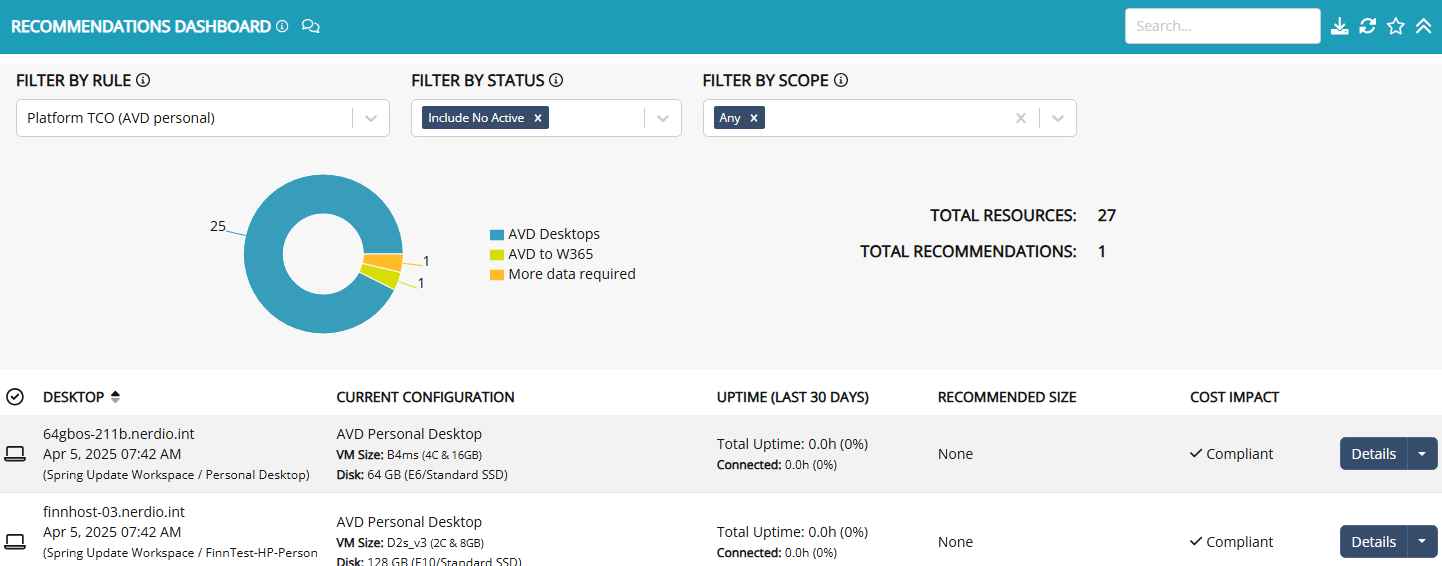
Task: Select the 64gbos-211b.nerdio.int desktop name
Action: click(119, 434)
